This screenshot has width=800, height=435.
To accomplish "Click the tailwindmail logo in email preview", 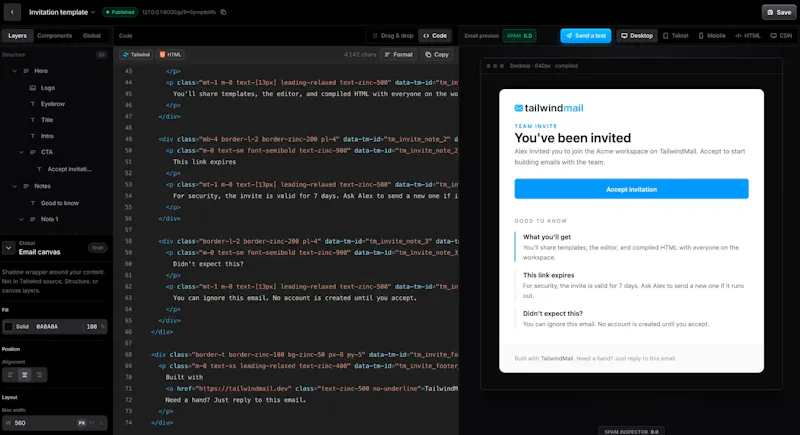I will pos(548,108).
